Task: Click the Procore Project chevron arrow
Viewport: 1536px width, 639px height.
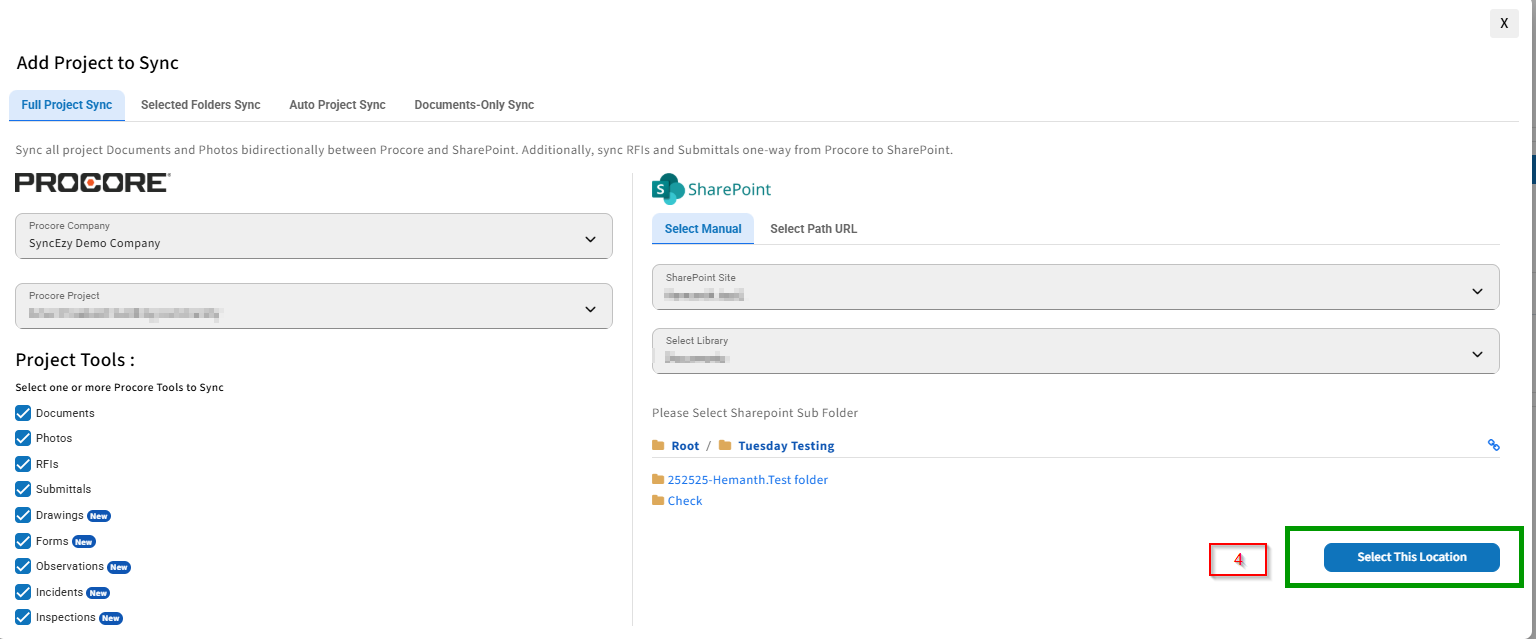Action: click(x=590, y=309)
